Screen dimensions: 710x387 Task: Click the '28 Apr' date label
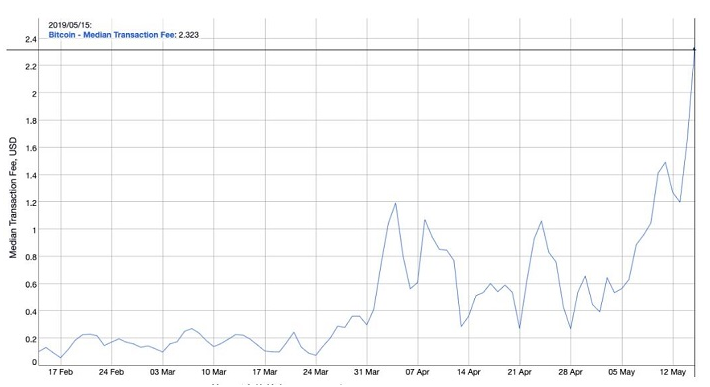point(571,372)
